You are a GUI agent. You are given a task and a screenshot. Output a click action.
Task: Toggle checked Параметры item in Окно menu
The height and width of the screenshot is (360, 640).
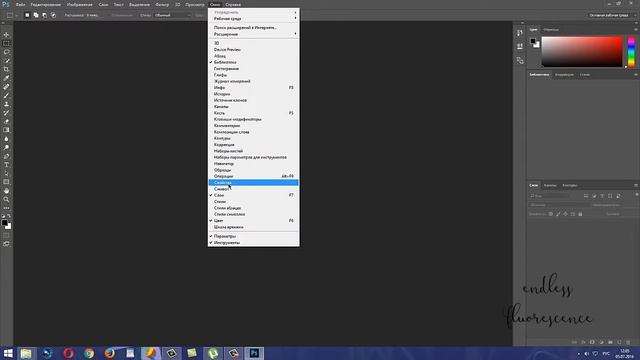[x=253, y=236]
